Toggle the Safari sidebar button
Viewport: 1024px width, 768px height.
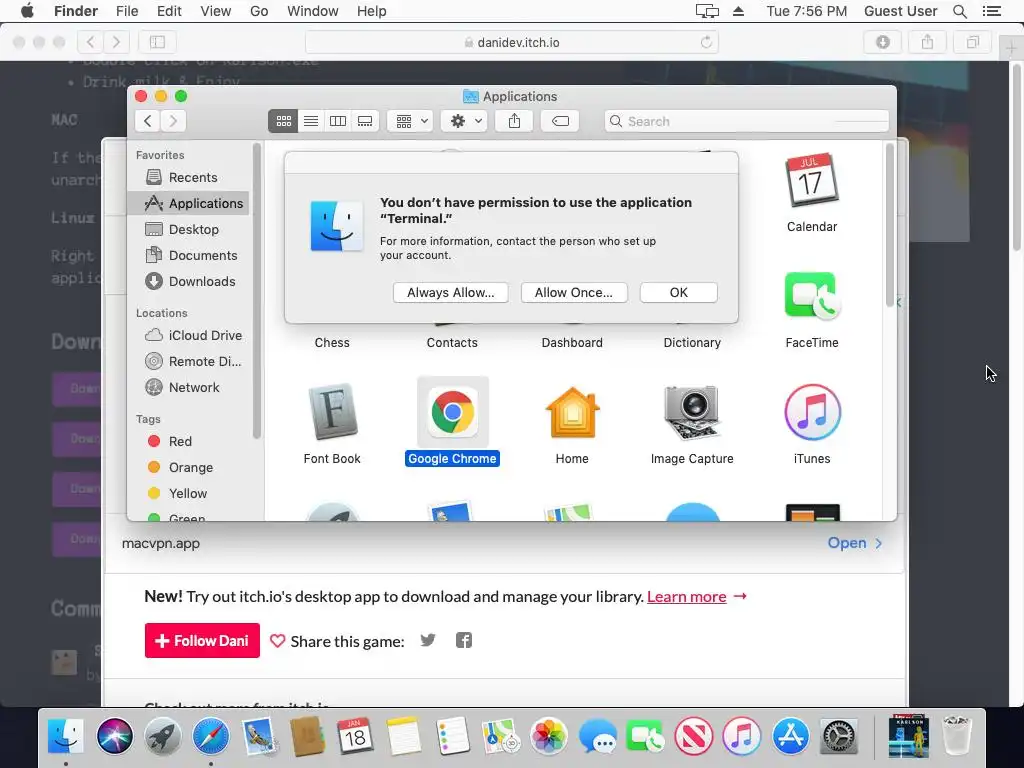[x=157, y=42]
